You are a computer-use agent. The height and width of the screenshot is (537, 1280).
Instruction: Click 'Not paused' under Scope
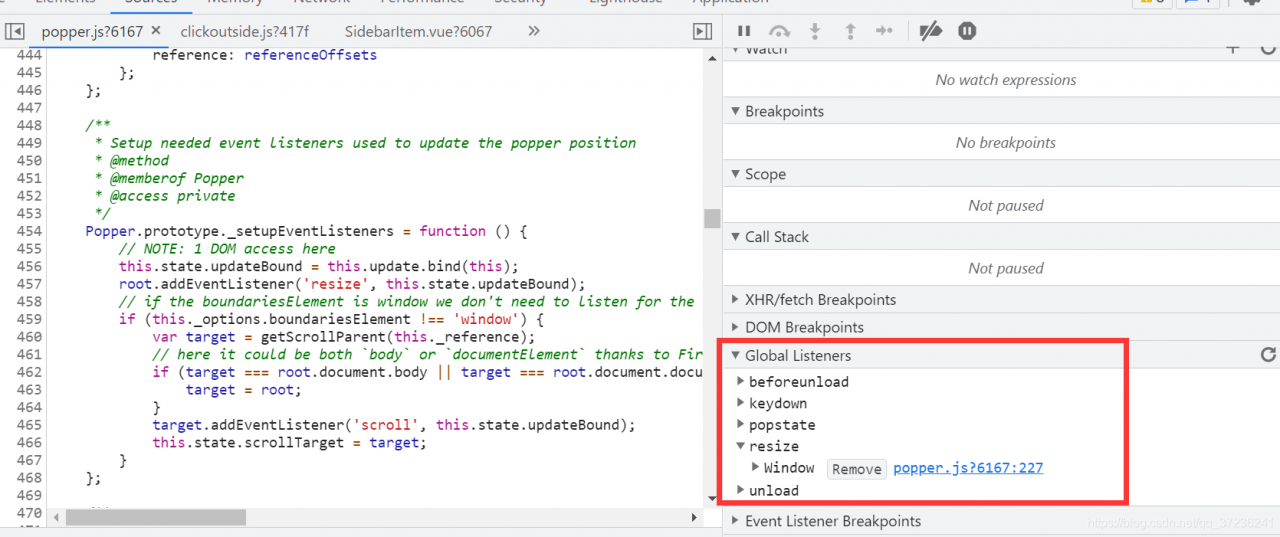pyautogui.click(x=1006, y=206)
